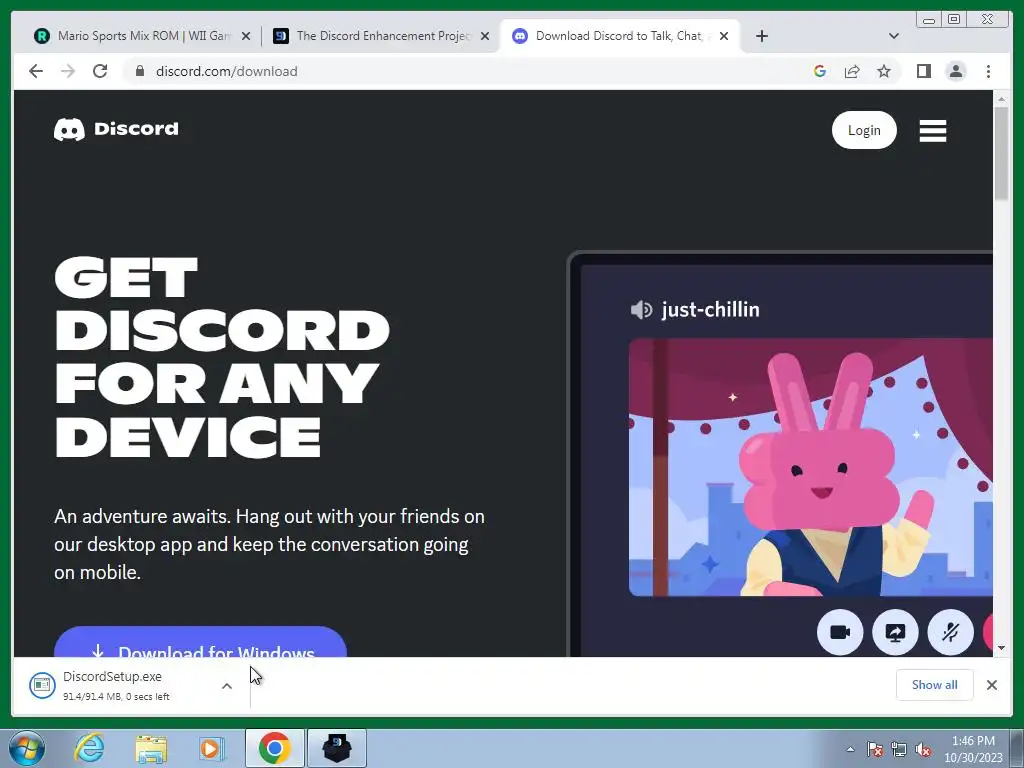1024x768 pixels.
Task: Click Action Center flag tray icon
Action: pos(875,749)
